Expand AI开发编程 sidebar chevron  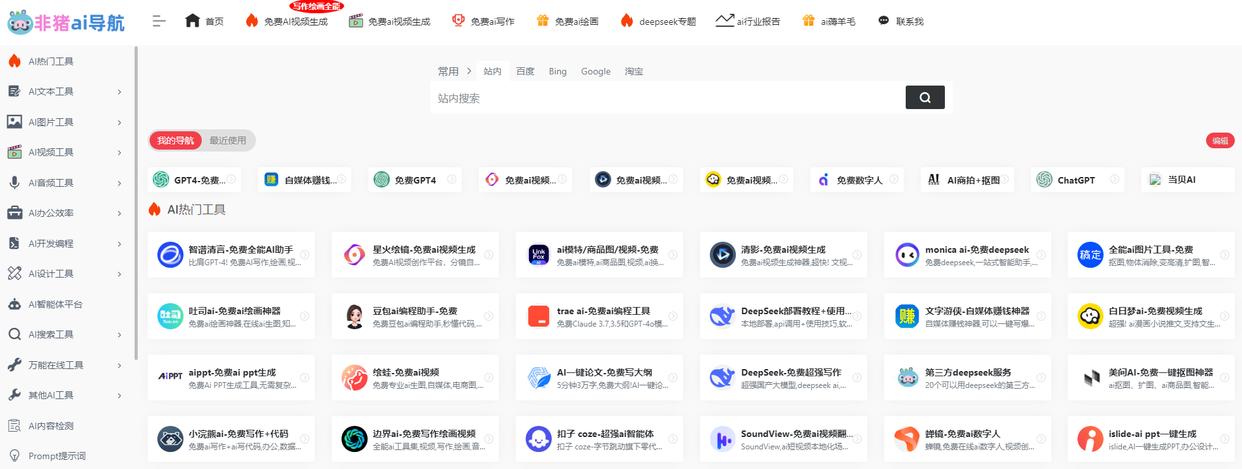click(x=120, y=243)
